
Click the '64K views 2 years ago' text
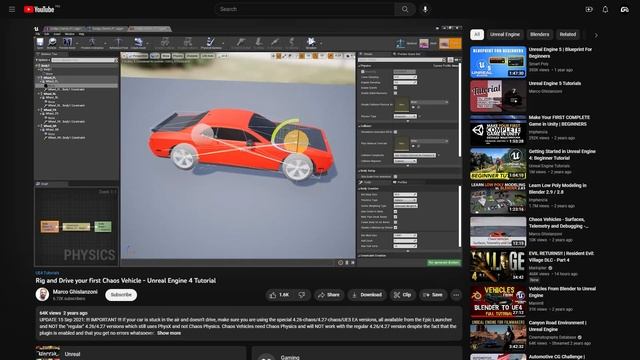pyautogui.click(x=63, y=313)
